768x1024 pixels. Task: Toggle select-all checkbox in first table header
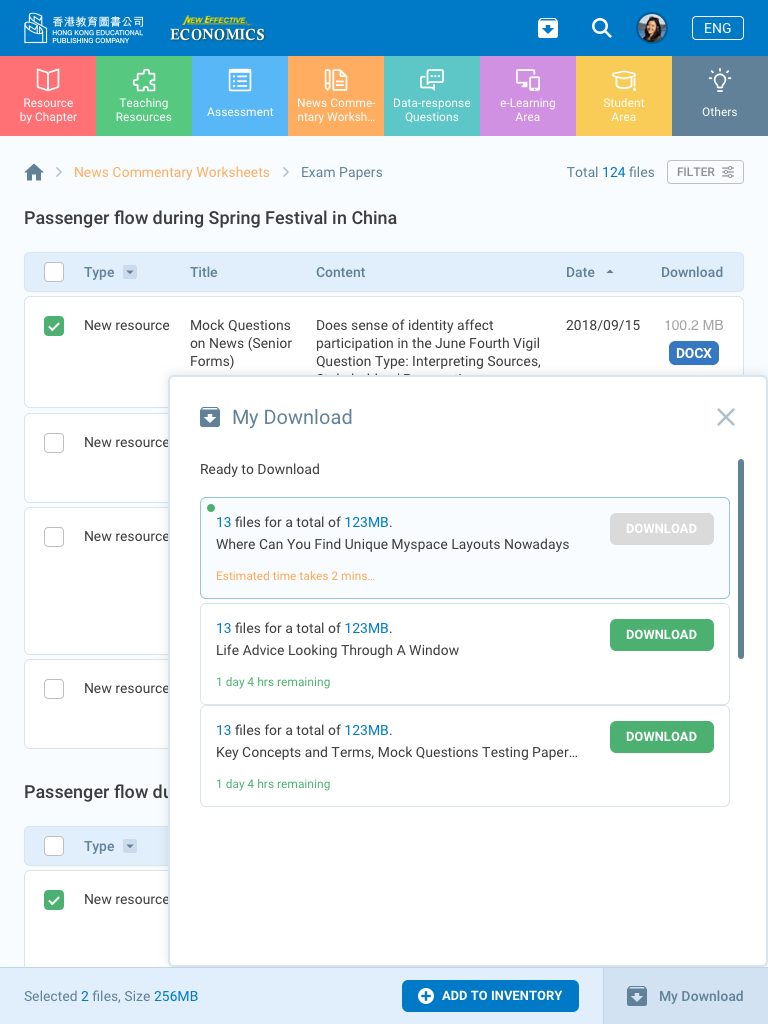click(x=54, y=272)
